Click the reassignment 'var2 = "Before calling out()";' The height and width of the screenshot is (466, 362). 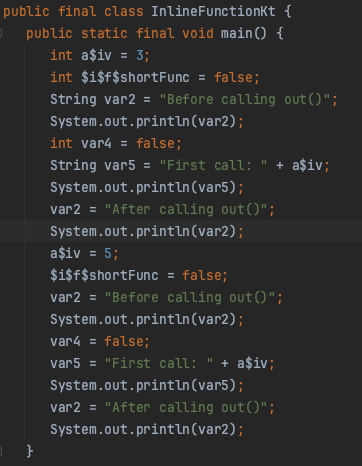coord(166,297)
